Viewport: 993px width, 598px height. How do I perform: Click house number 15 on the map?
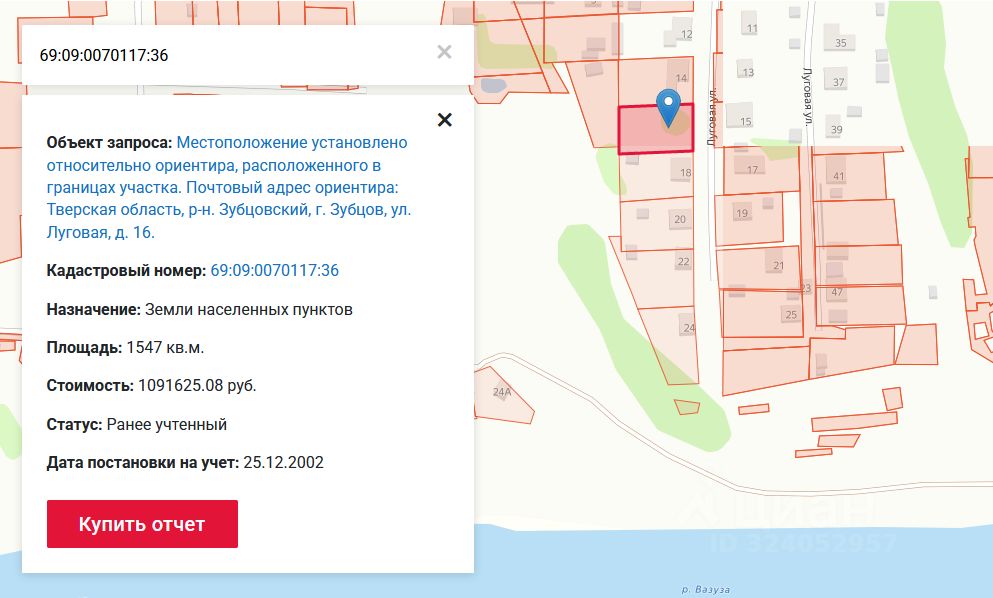pos(745,122)
